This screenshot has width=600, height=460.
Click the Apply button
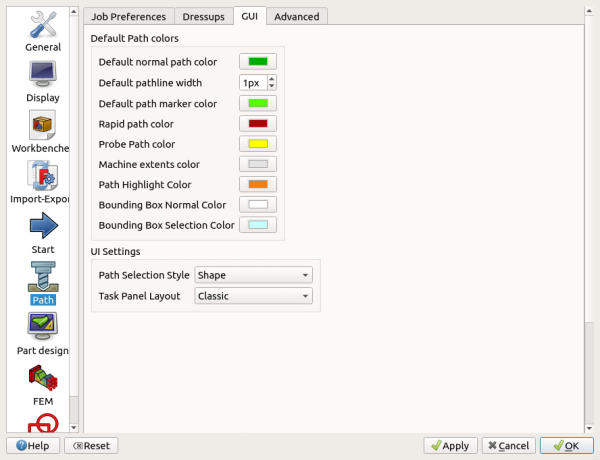pyautogui.click(x=450, y=445)
